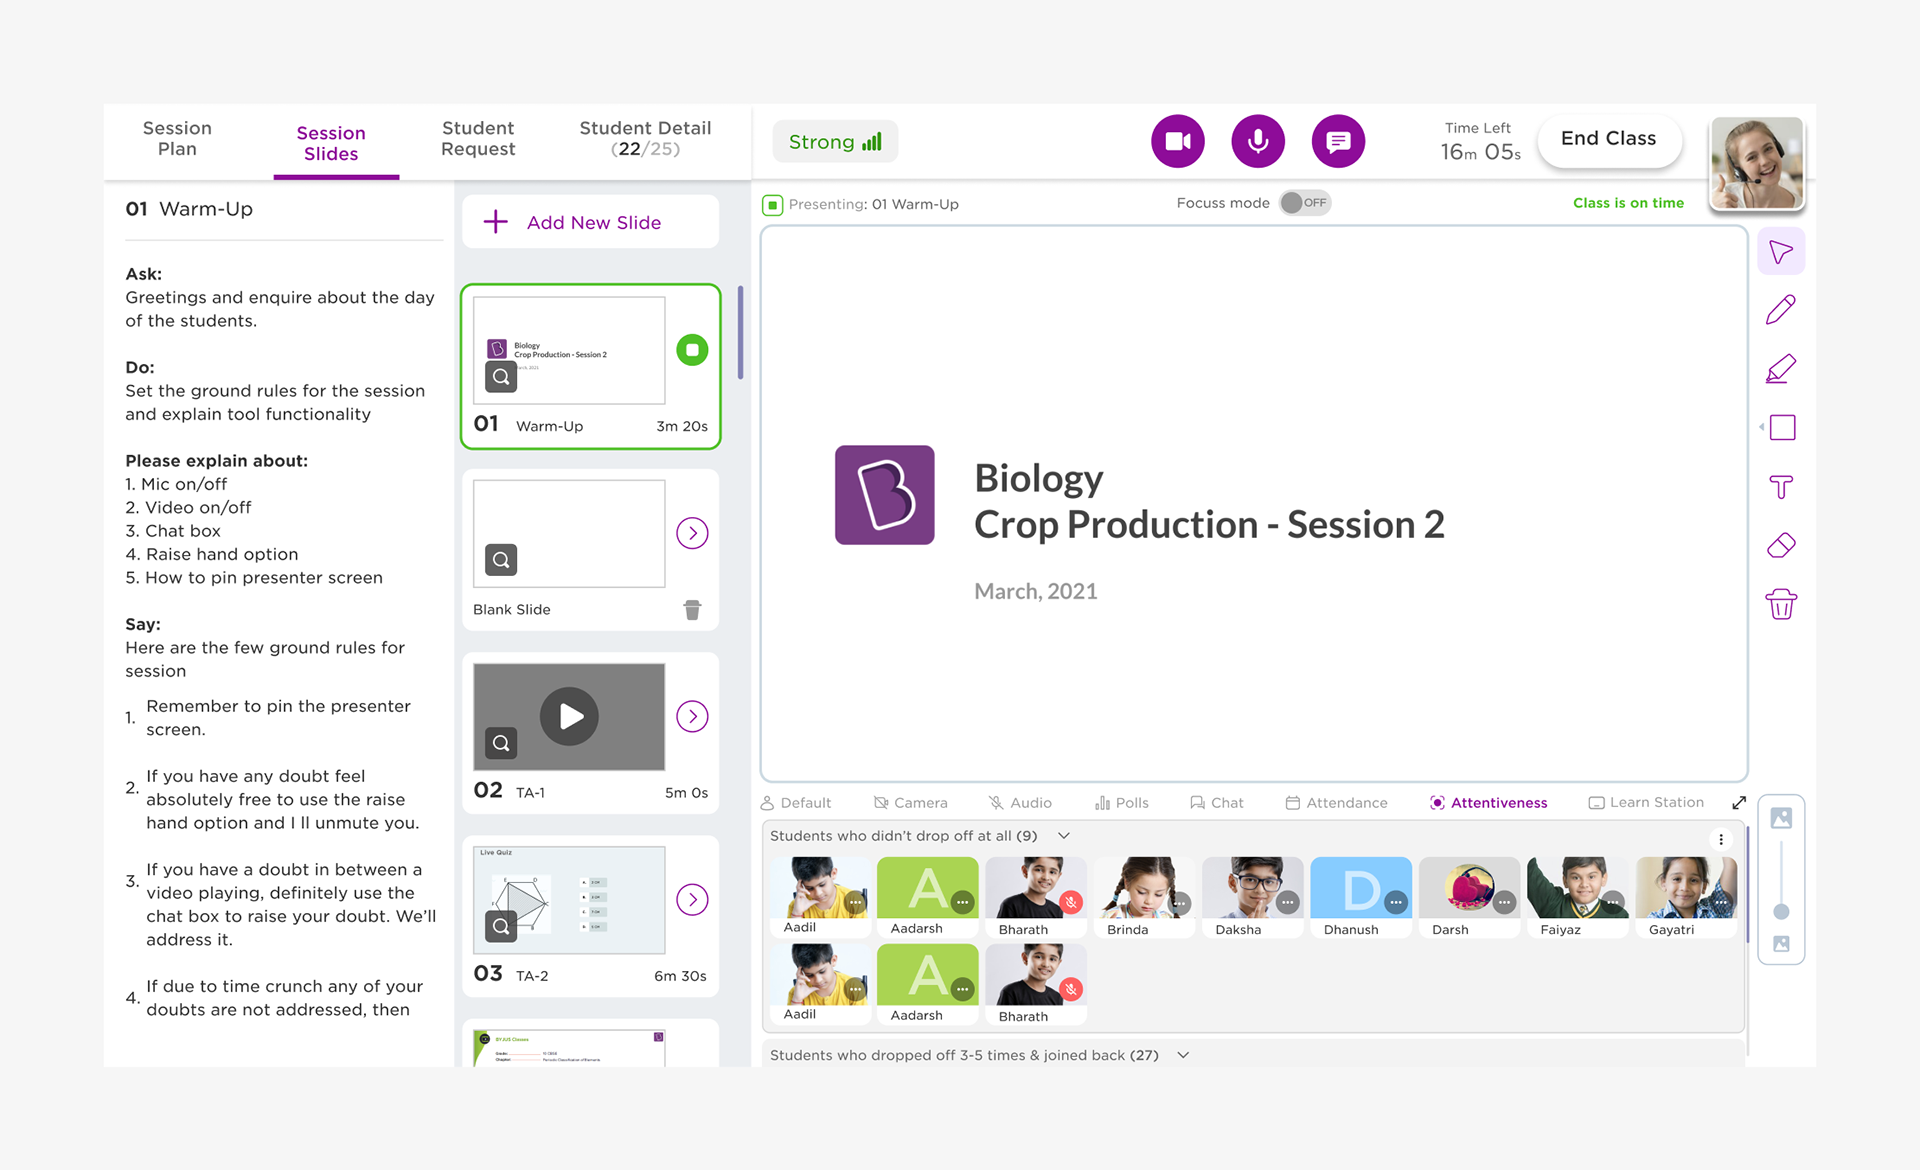1920x1170 pixels.
Task: Switch to the Session Plan tab
Action: click(177, 139)
